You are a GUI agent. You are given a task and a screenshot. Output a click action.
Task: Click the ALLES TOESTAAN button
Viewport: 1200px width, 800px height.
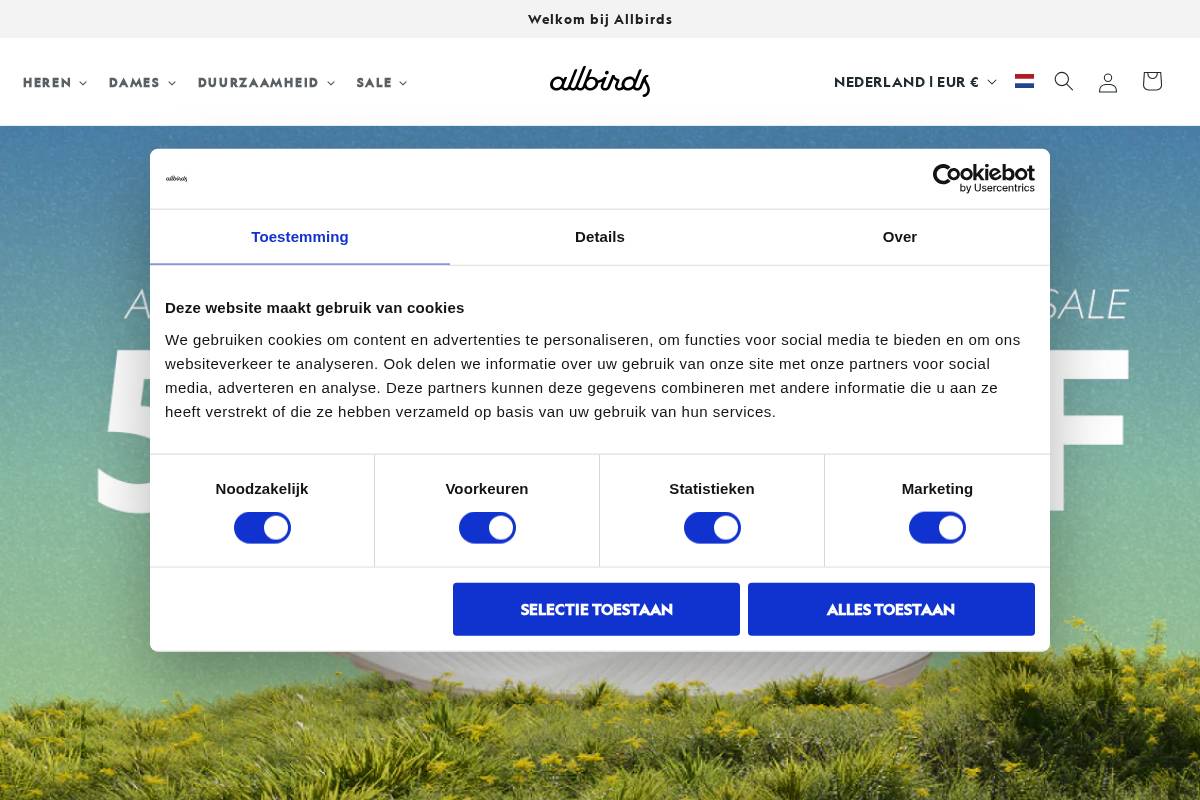click(890, 609)
